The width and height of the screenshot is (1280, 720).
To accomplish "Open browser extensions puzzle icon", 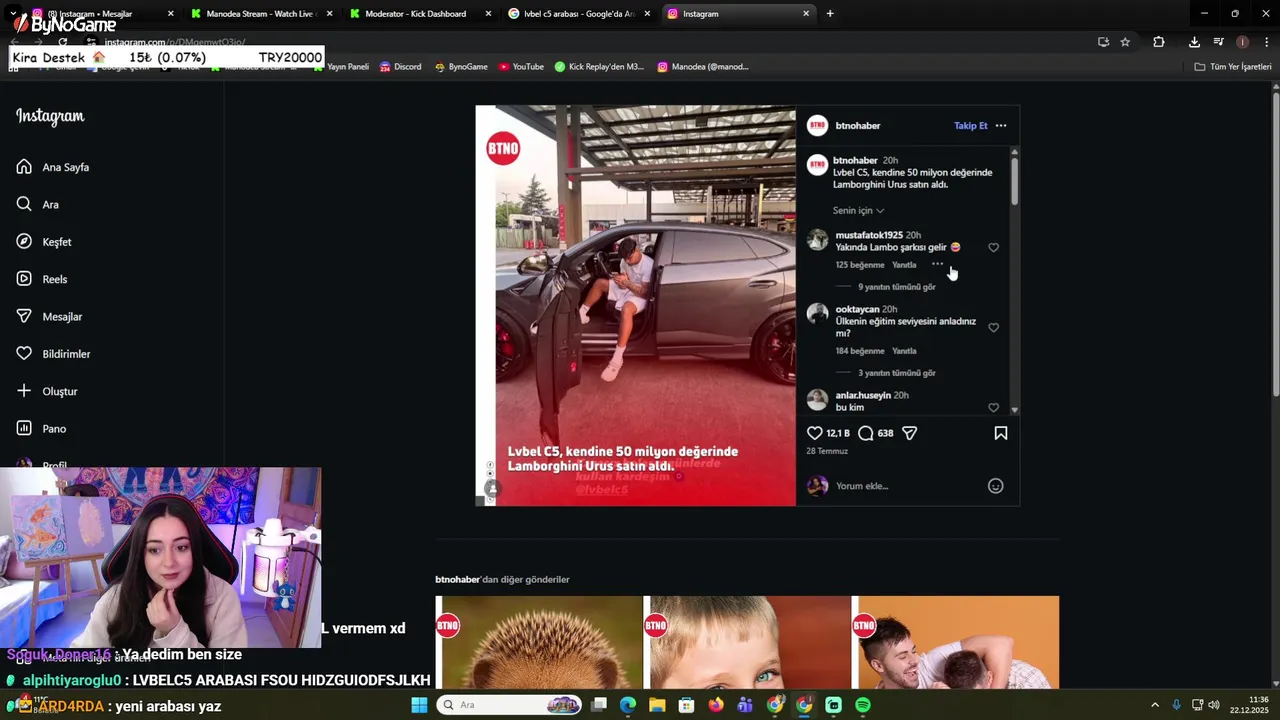I will (x=1159, y=42).
